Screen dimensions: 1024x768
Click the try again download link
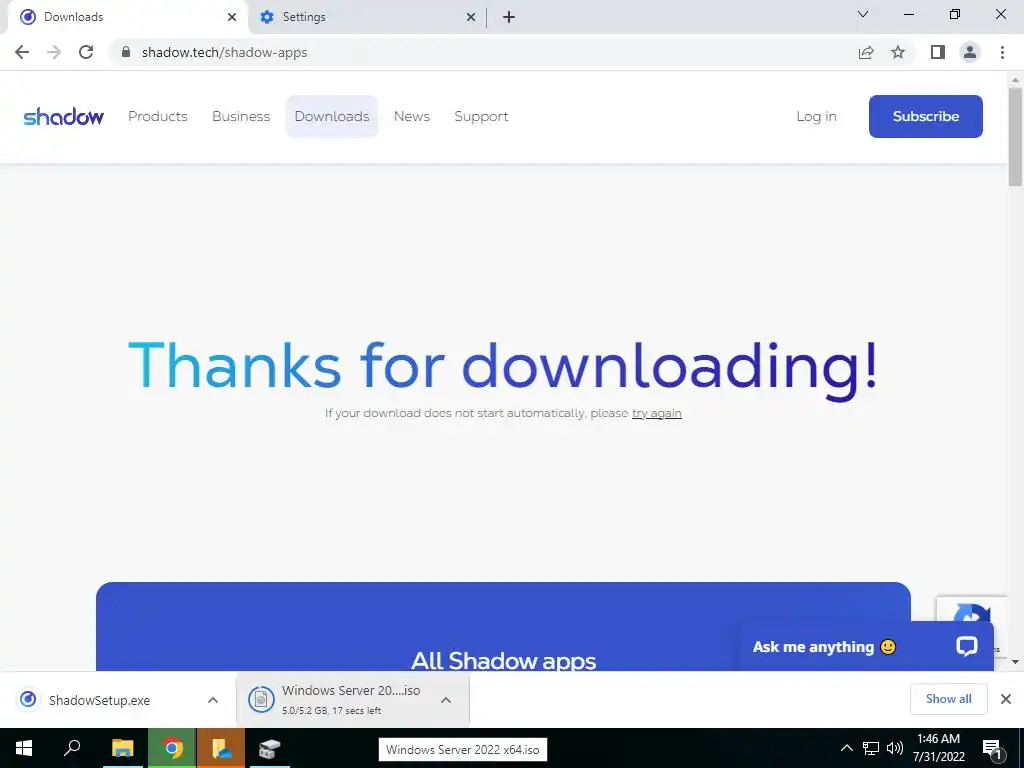pyautogui.click(x=656, y=413)
